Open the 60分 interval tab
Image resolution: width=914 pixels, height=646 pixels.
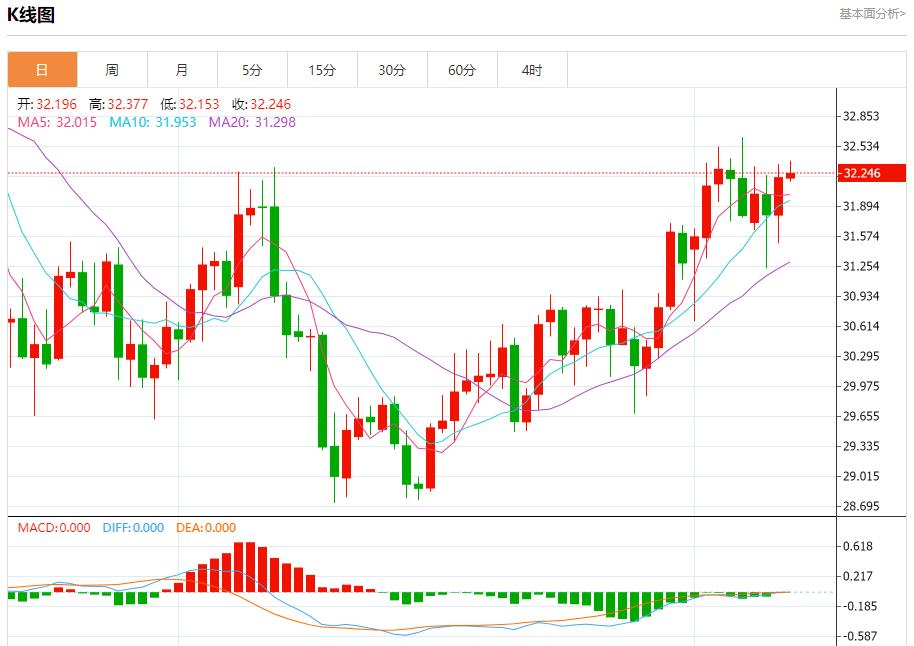(462, 70)
